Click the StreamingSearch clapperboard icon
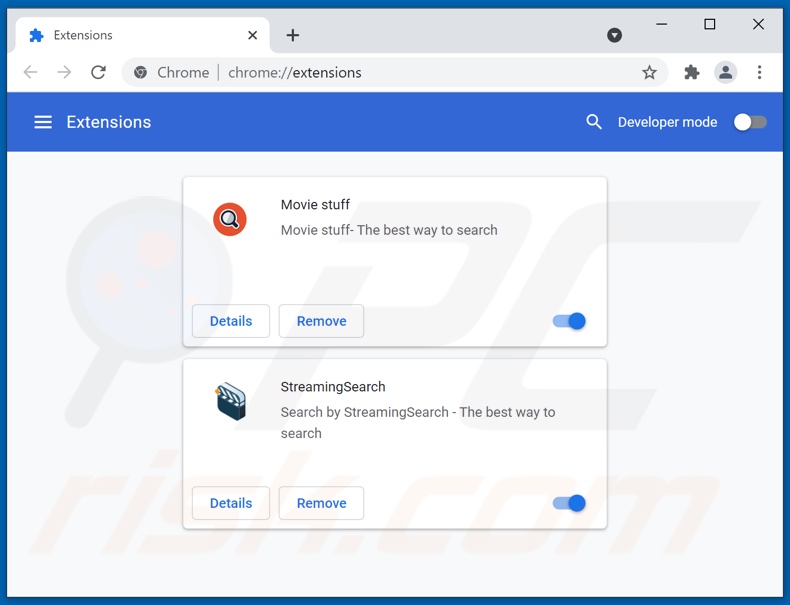The image size is (790, 605). point(230,401)
